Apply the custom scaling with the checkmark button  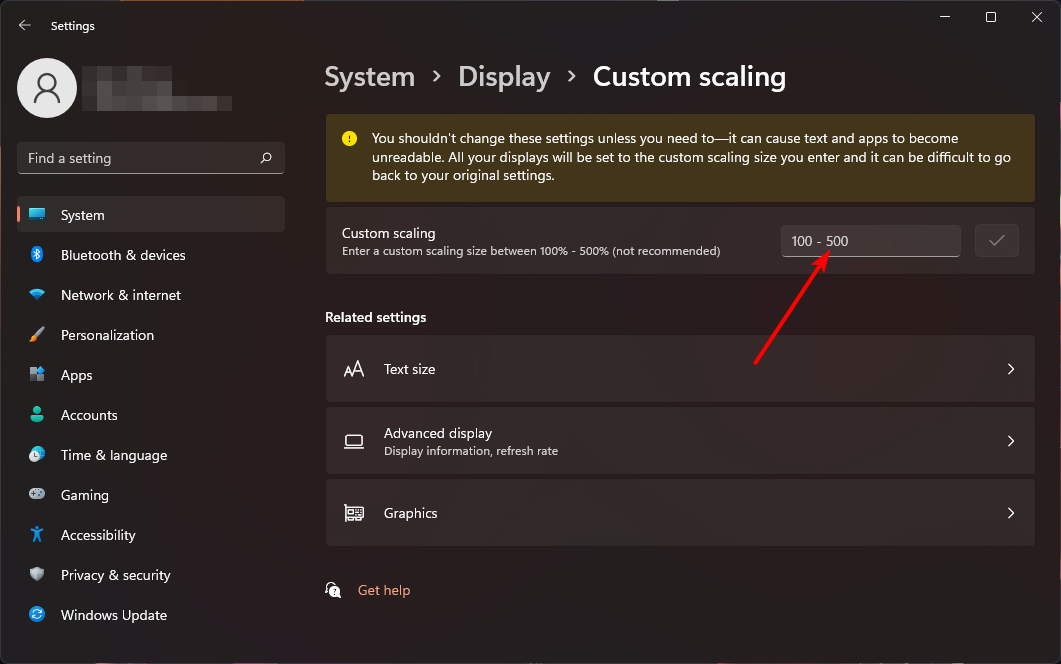point(996,240)
